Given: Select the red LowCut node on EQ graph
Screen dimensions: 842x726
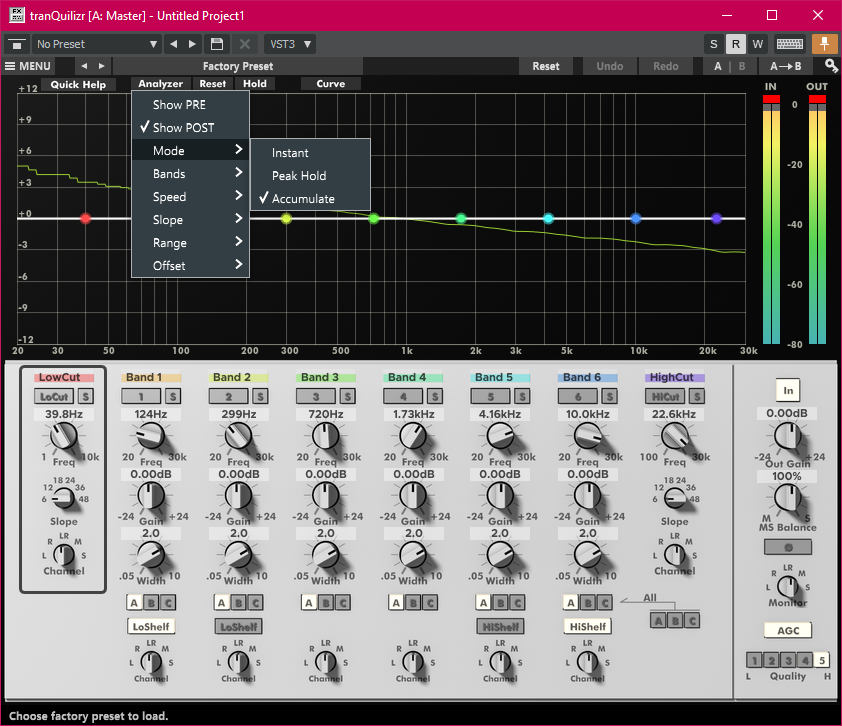Looking at the screenshot, I should [85, 219].
